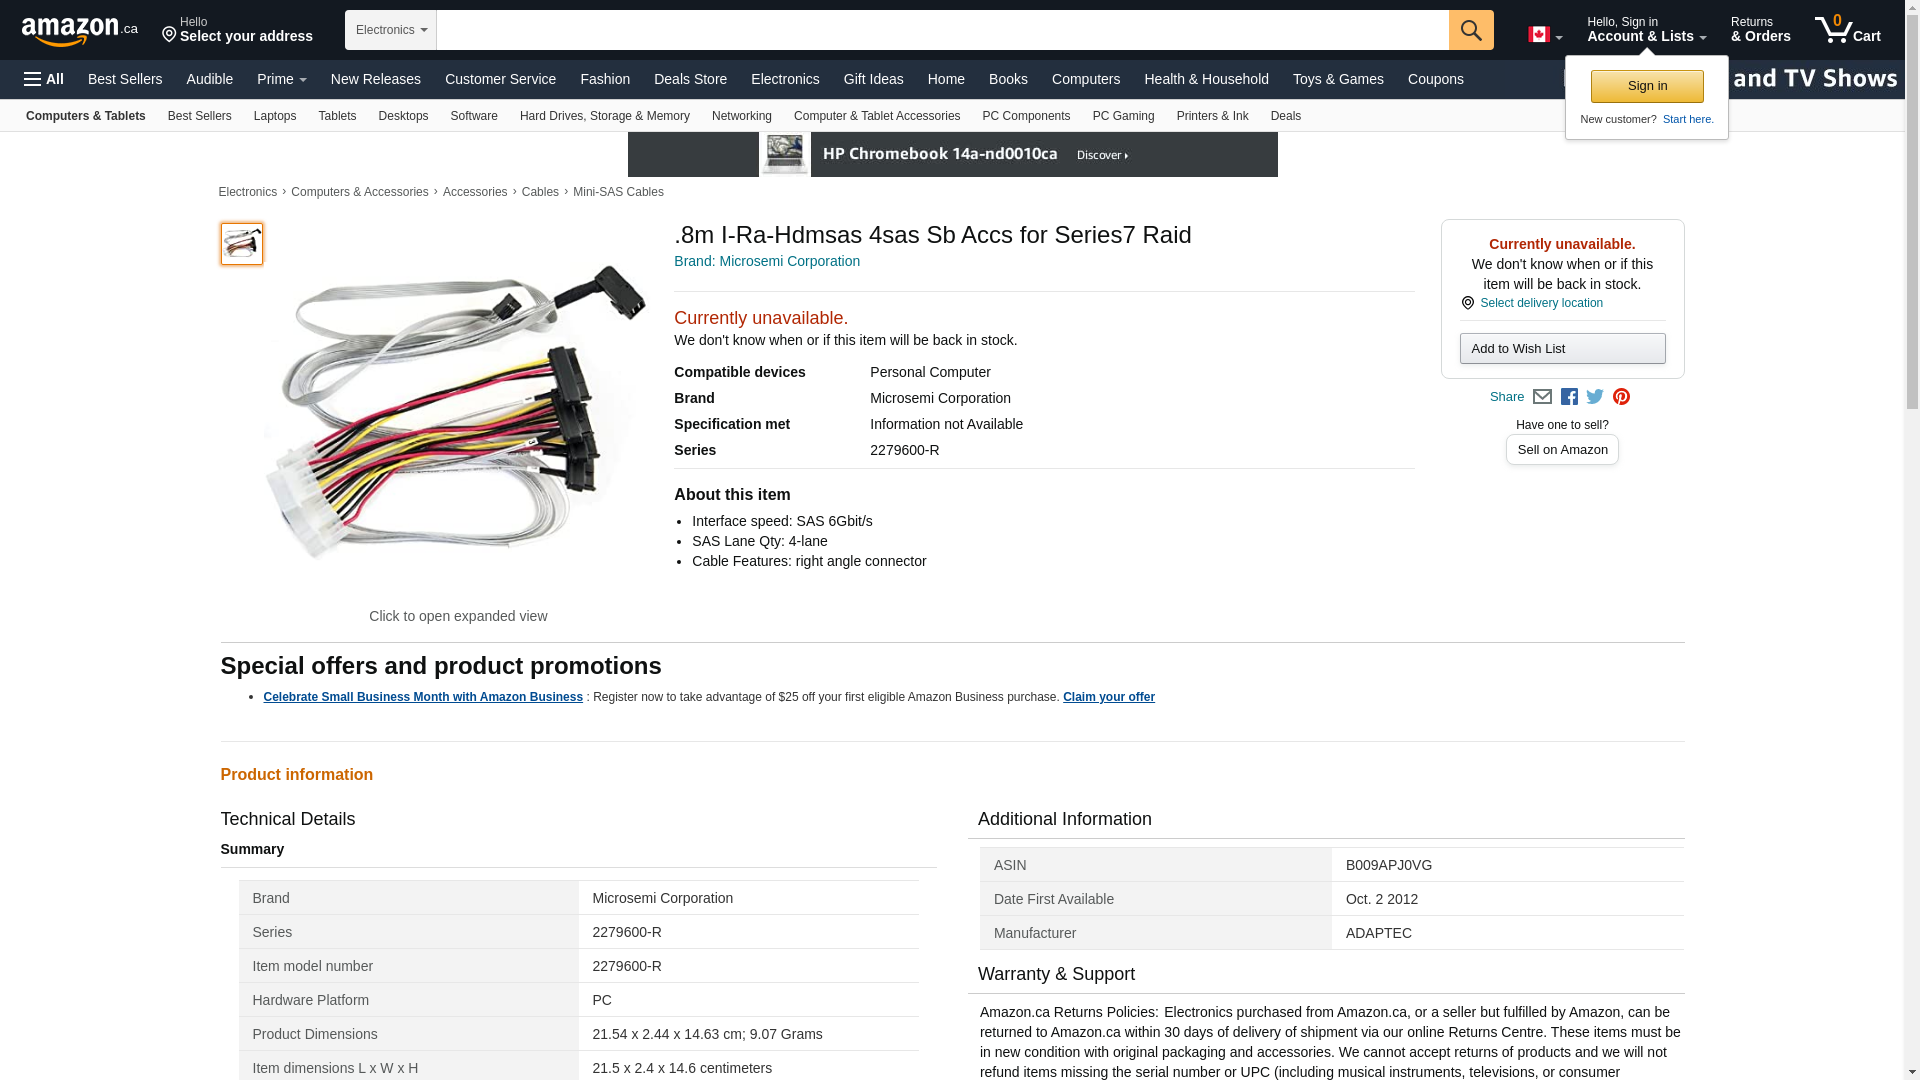Share product on Twitter
The image size is (1920, 1080).
(1595, 397)
